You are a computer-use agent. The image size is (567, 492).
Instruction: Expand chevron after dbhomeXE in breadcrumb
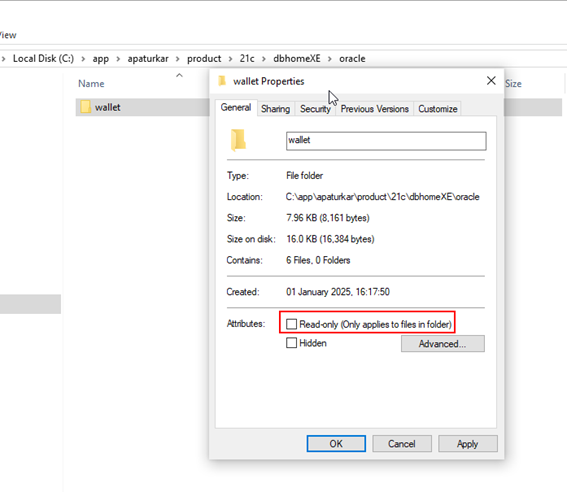click(330, 59)
